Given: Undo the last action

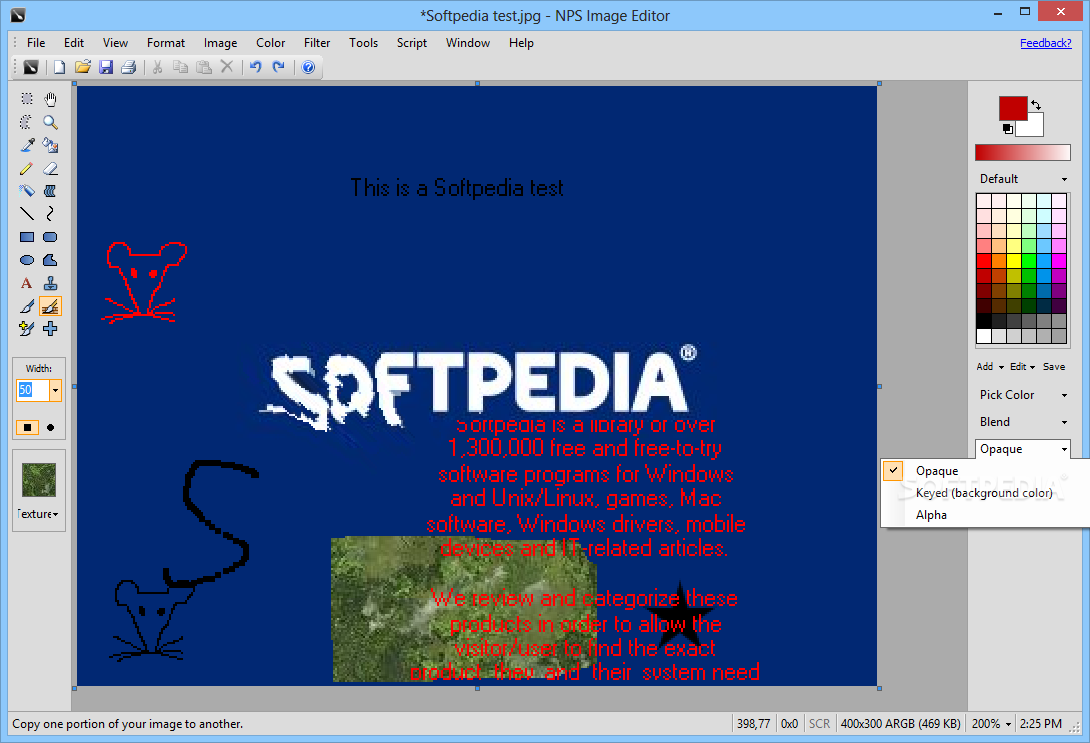Looking at the screenshot, I should click(x=256, y=67).
